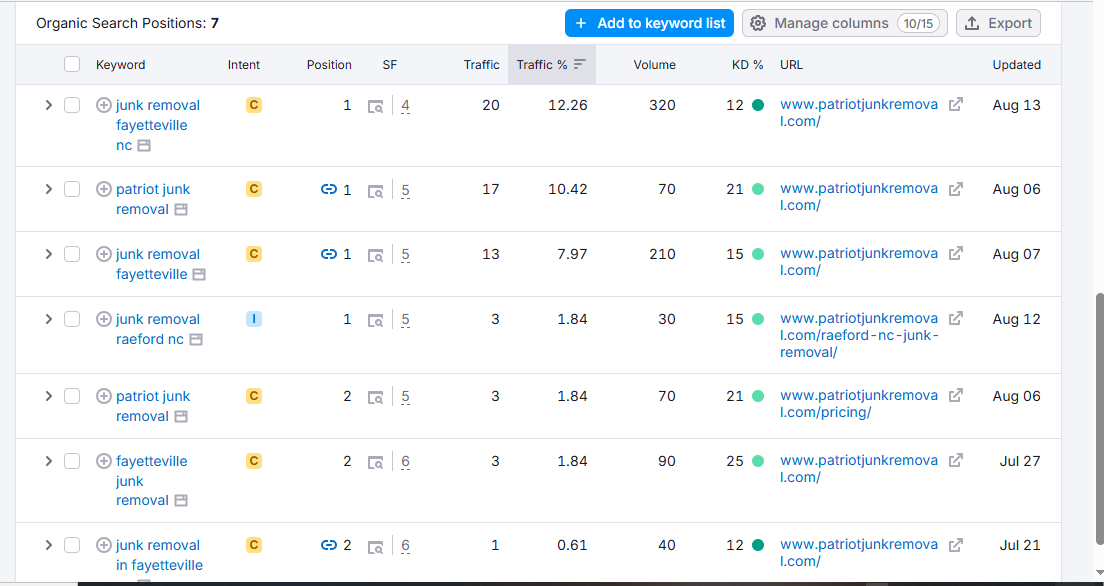The height and width of the screenshot is (586, 1104).
Task: Click Add to keyword list button
Action: click(650, 23)
